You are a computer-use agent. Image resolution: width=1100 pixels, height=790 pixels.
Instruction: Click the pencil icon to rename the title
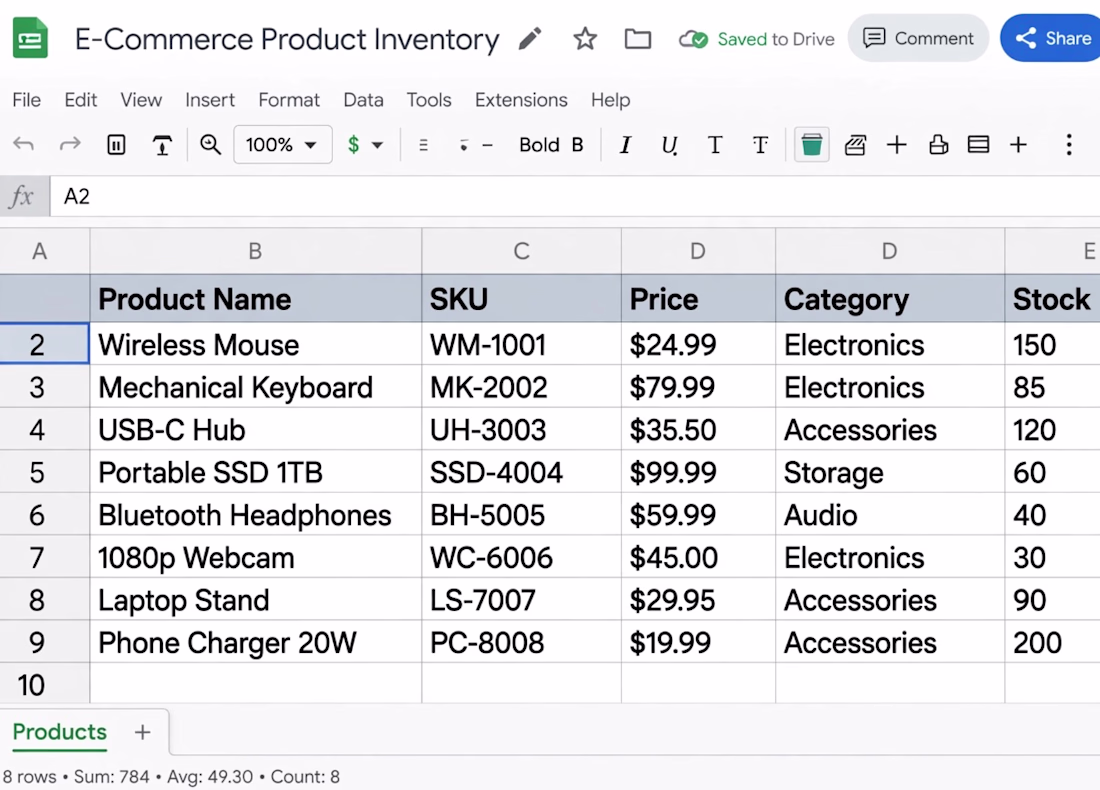click(x=530, y=39)
